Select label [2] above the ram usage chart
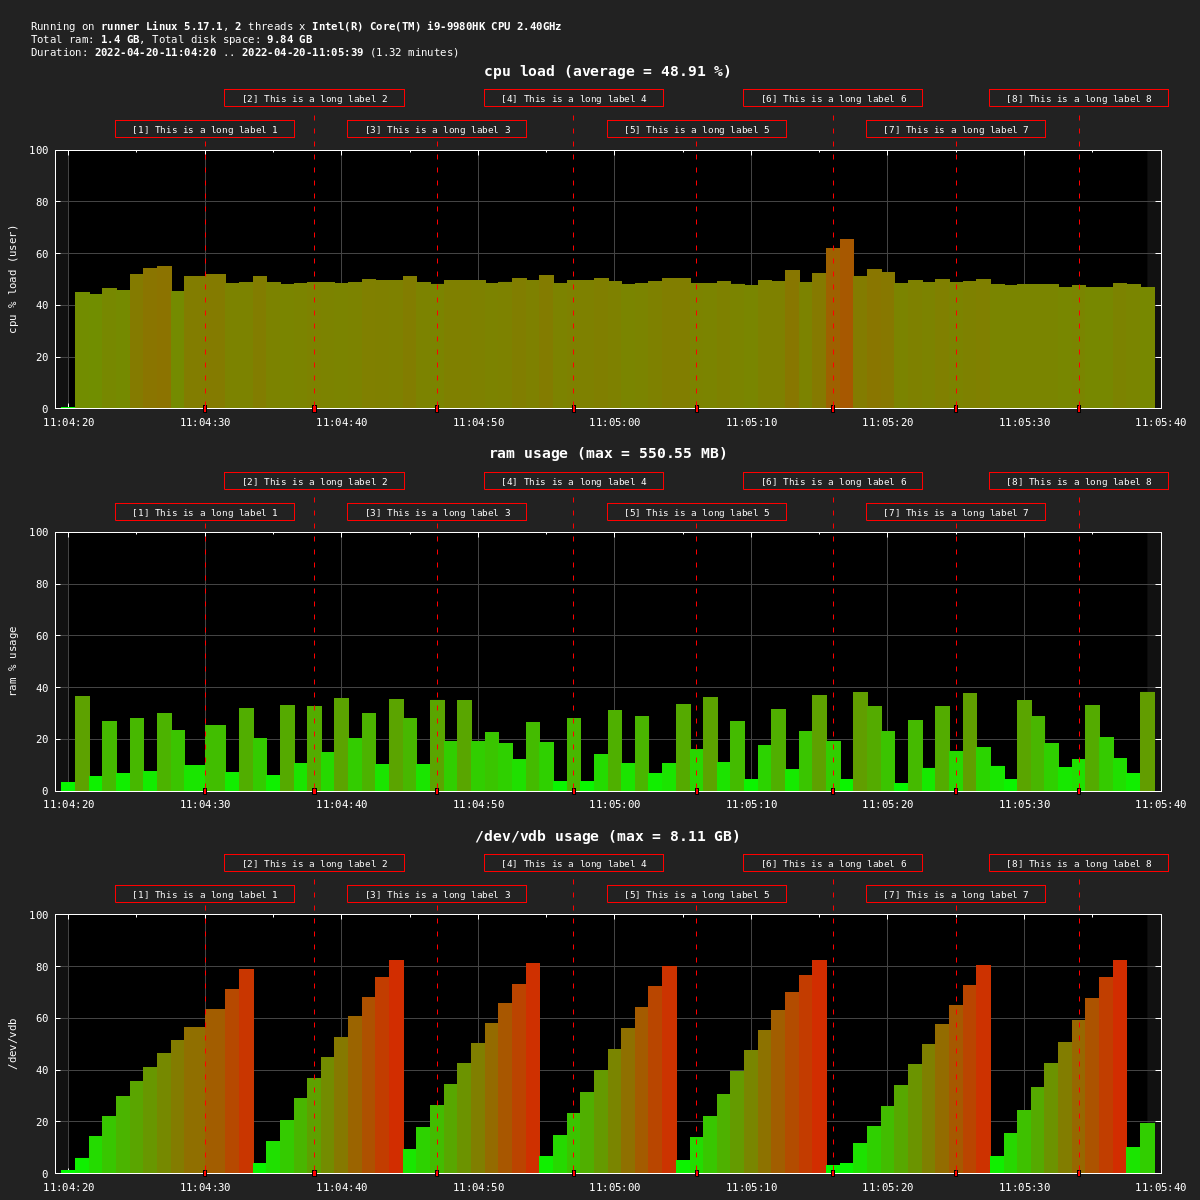Screen dimensions: 1200x1200 coord(314,481)
